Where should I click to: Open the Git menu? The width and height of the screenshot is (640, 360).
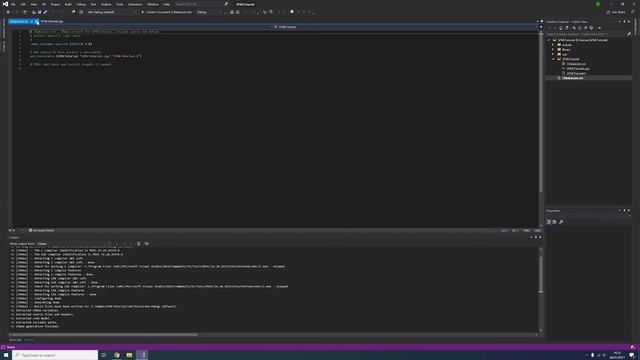coord(44,4)
